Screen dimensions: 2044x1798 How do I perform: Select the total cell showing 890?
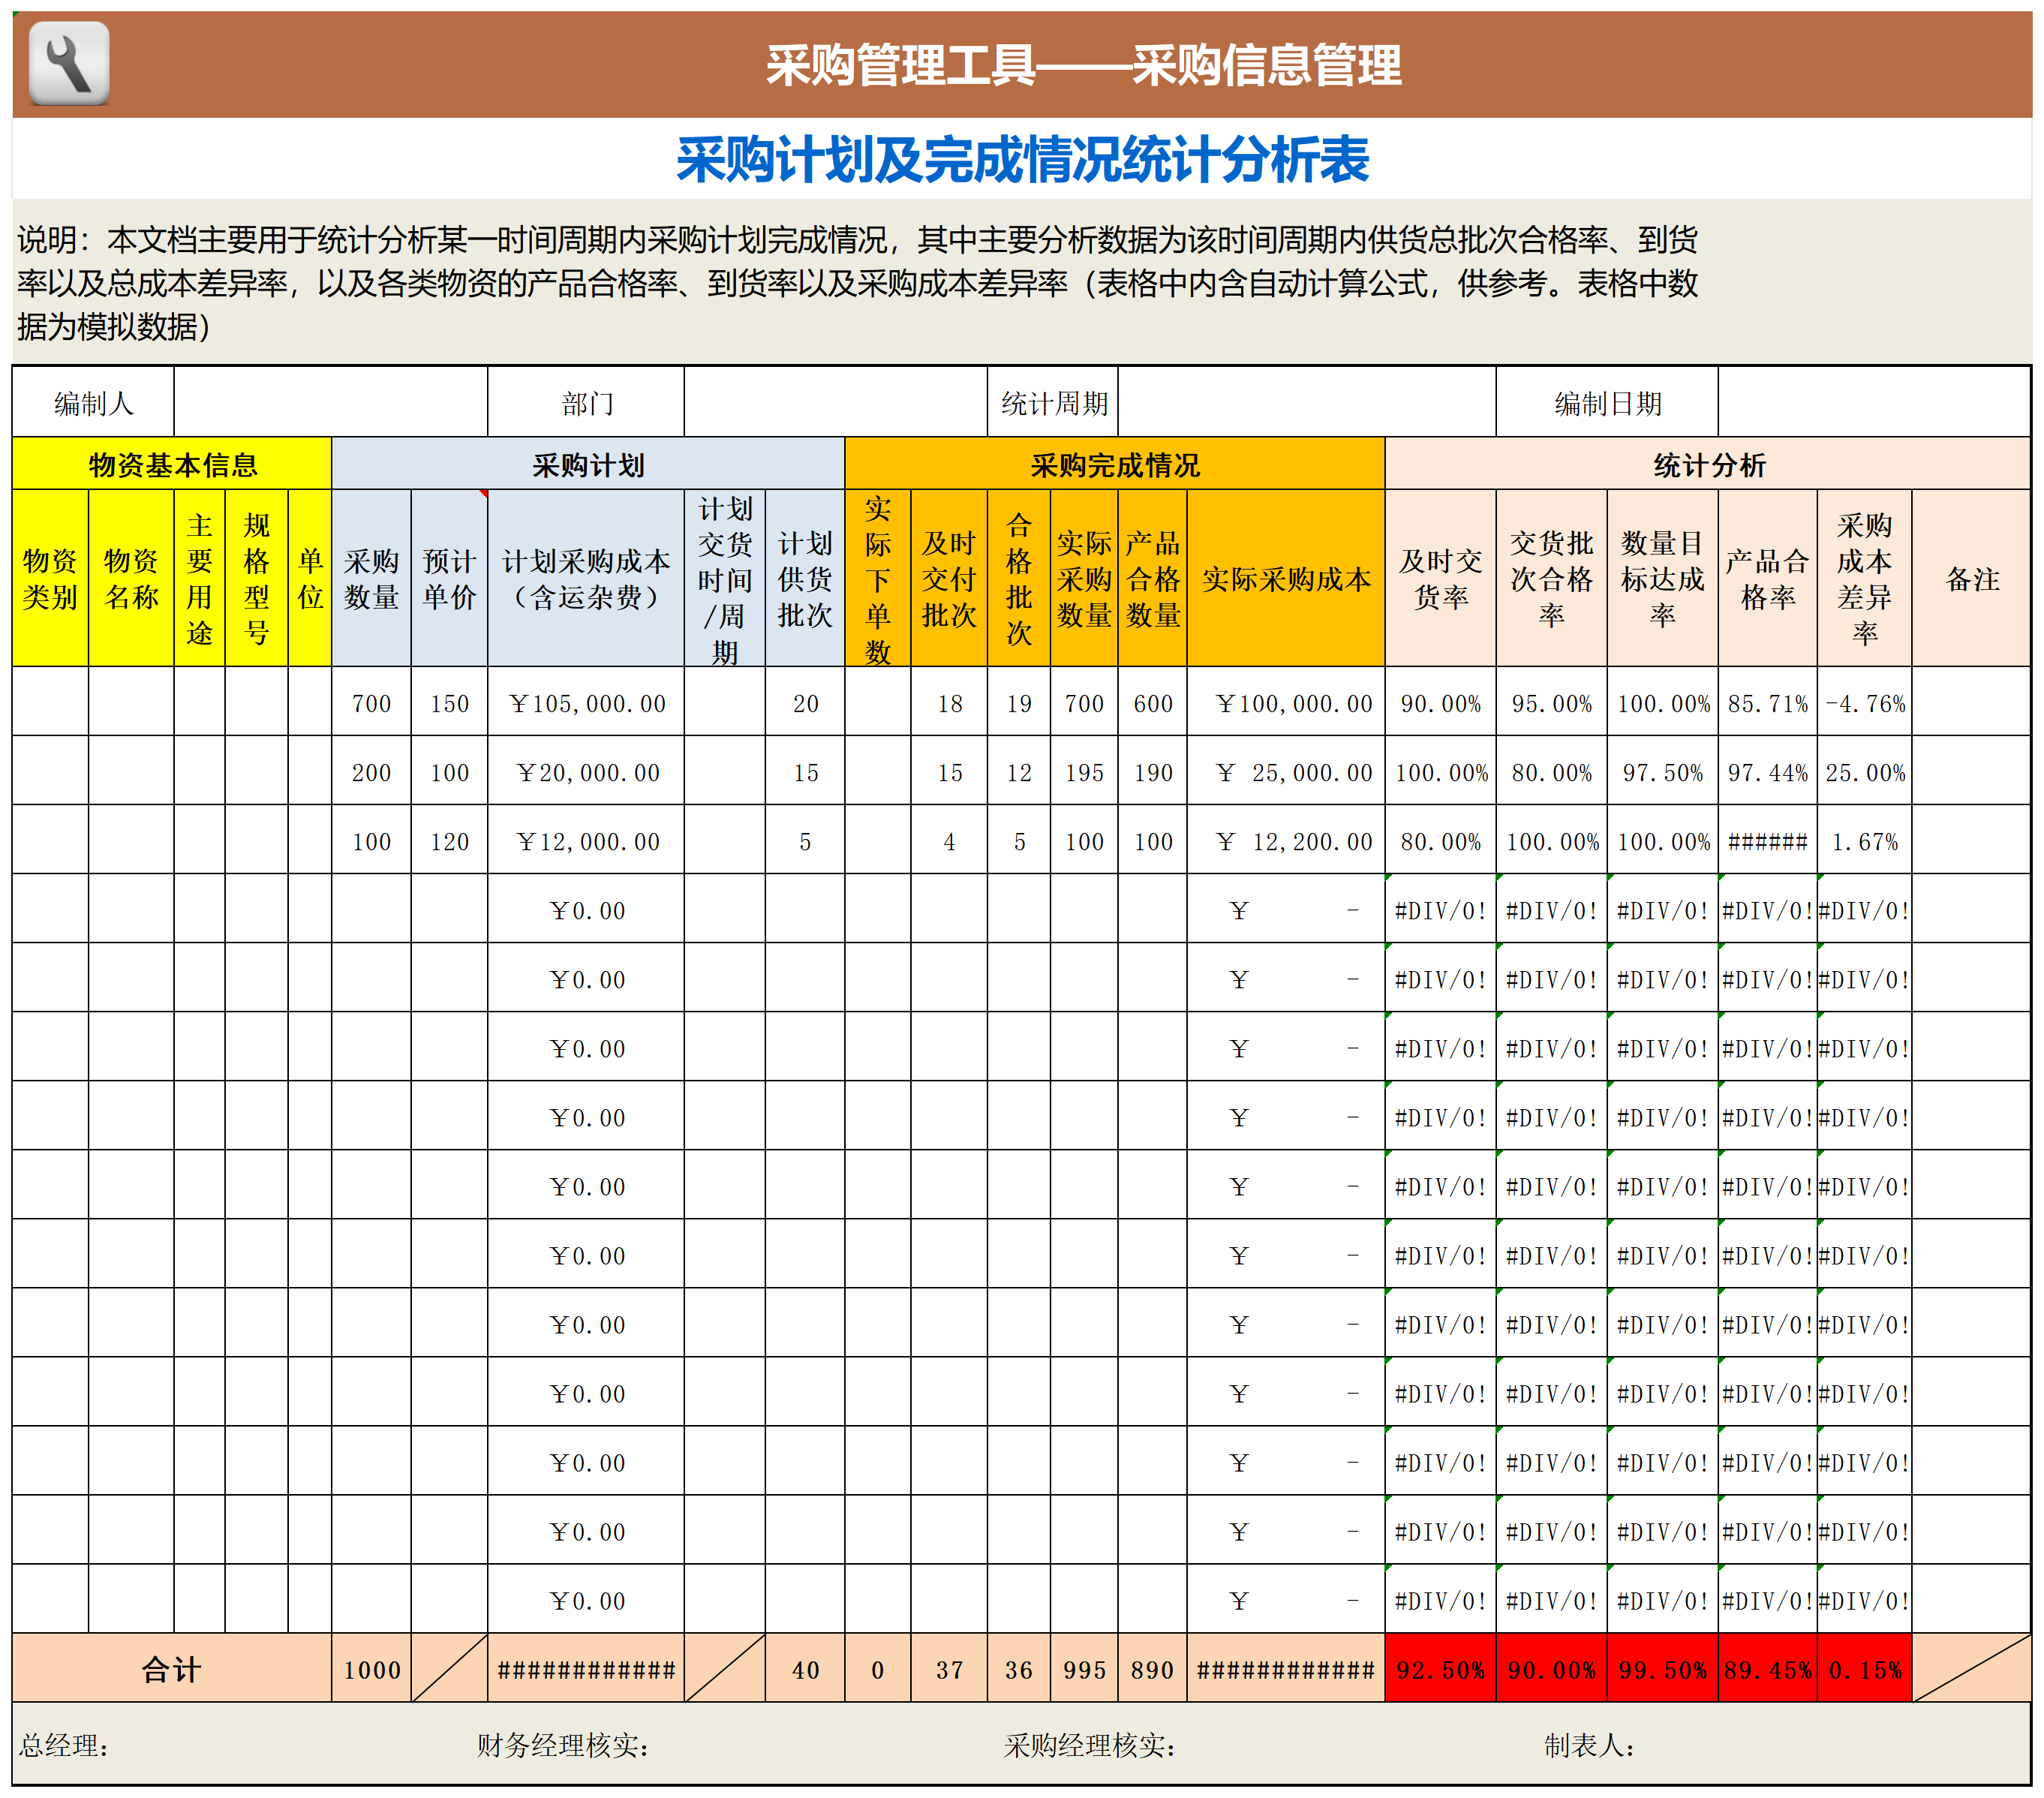click(x=1153, y=1668)
